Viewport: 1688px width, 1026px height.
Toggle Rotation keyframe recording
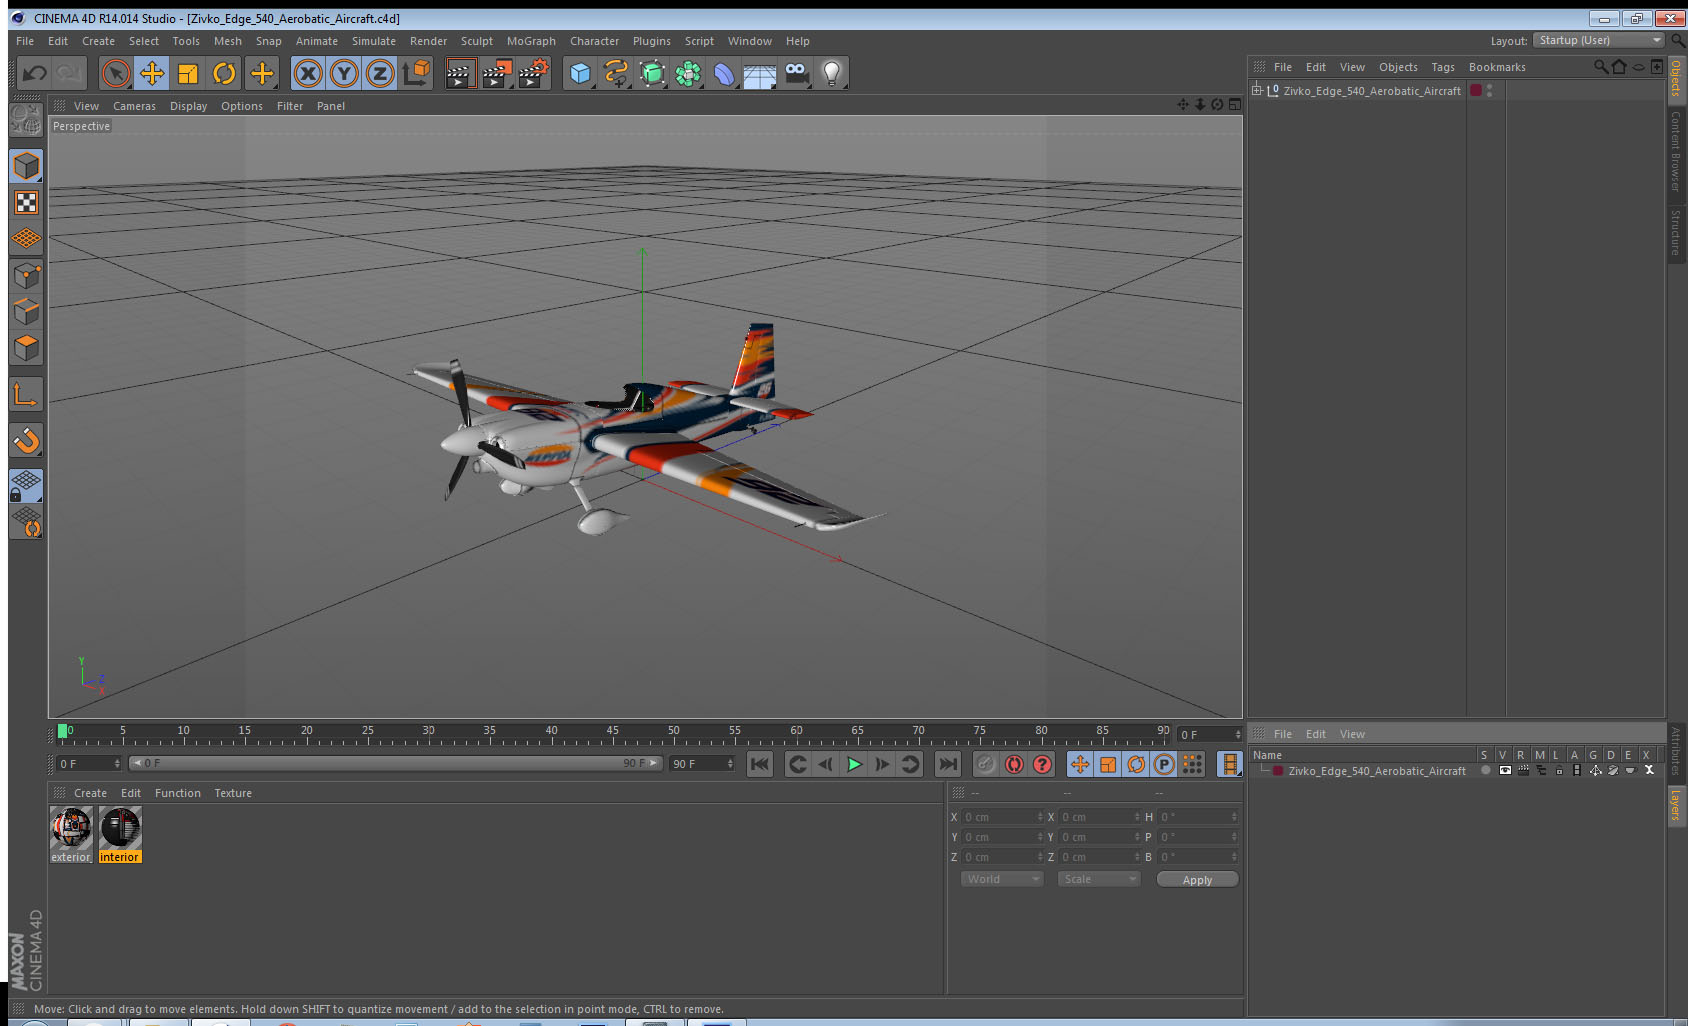(1136, 764)
